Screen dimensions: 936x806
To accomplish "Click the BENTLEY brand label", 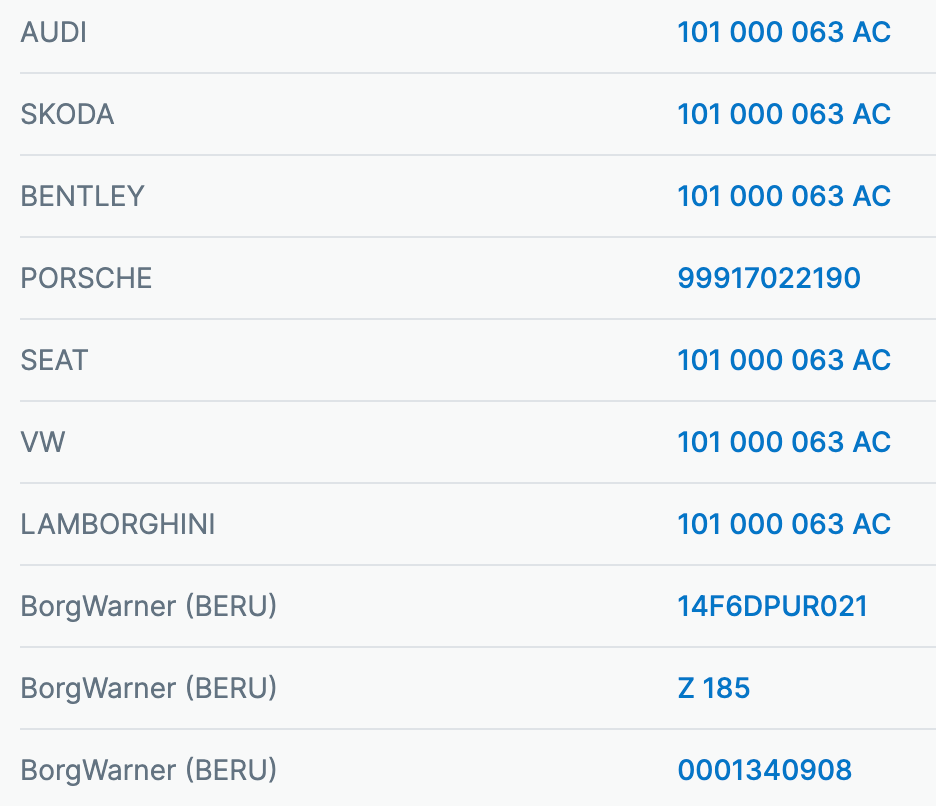I will click(82, 197).
